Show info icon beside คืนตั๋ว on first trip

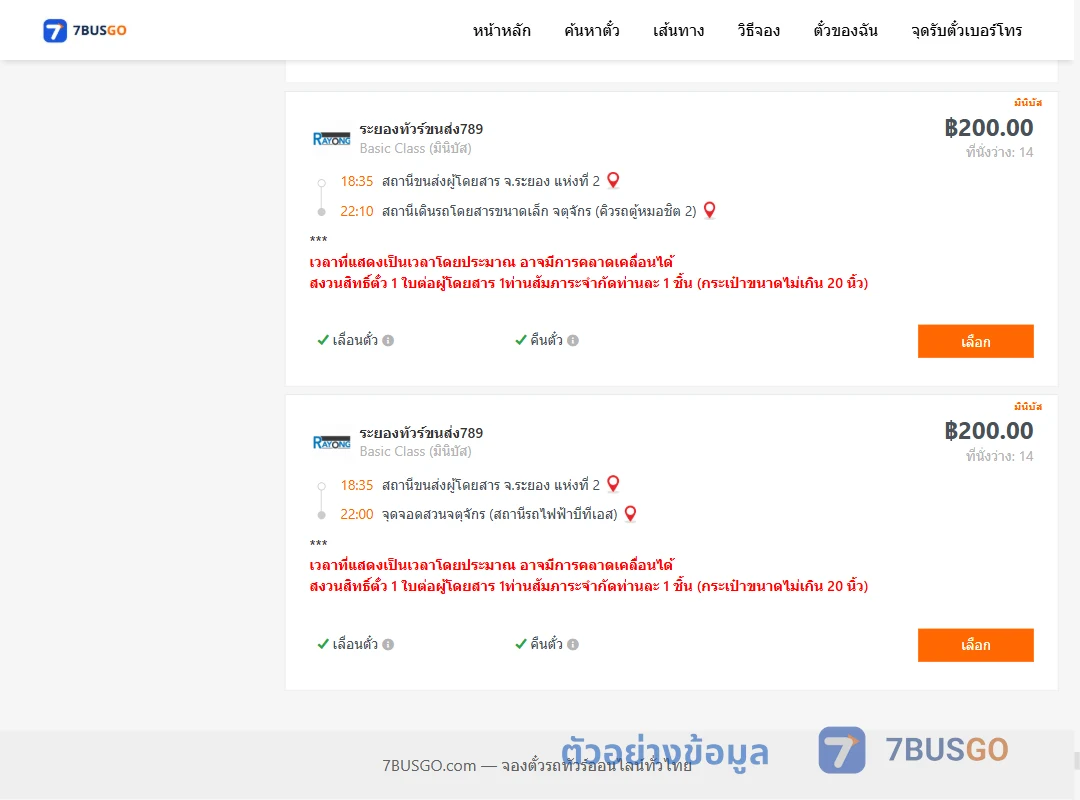click(573, 340)
